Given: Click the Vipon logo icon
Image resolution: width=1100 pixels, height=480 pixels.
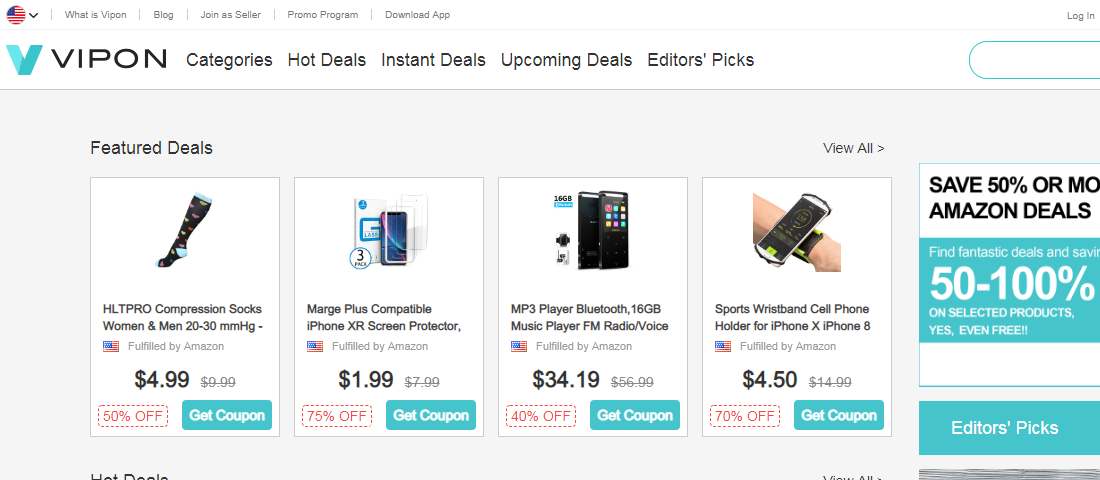Looking at the screenshot, I should point(24,60).
